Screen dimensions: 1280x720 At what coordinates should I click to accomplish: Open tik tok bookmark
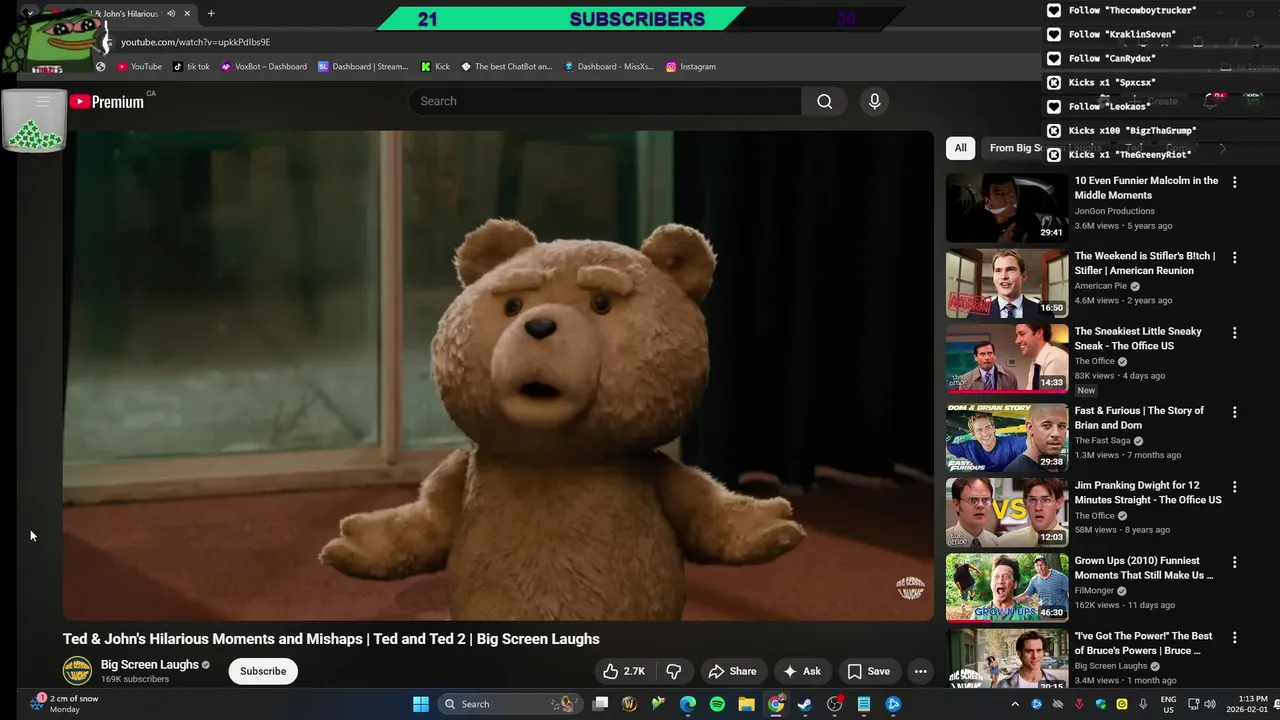click(191, 66)
